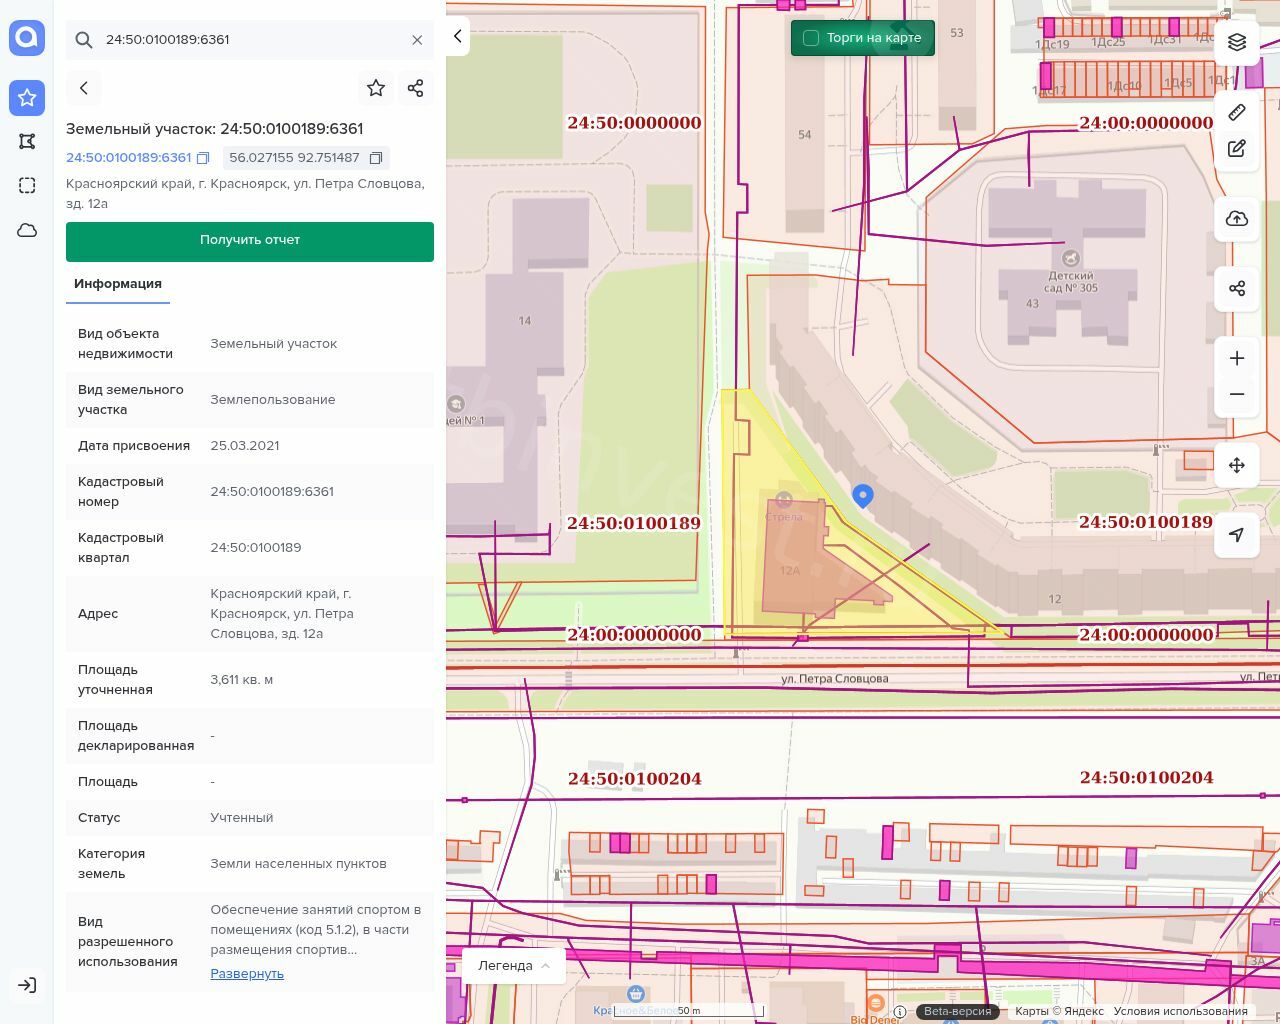The width and height of the screenshot is (1280, 1024).
Task: Open the favorites section in sidebar
Action: tap(27, 97)
